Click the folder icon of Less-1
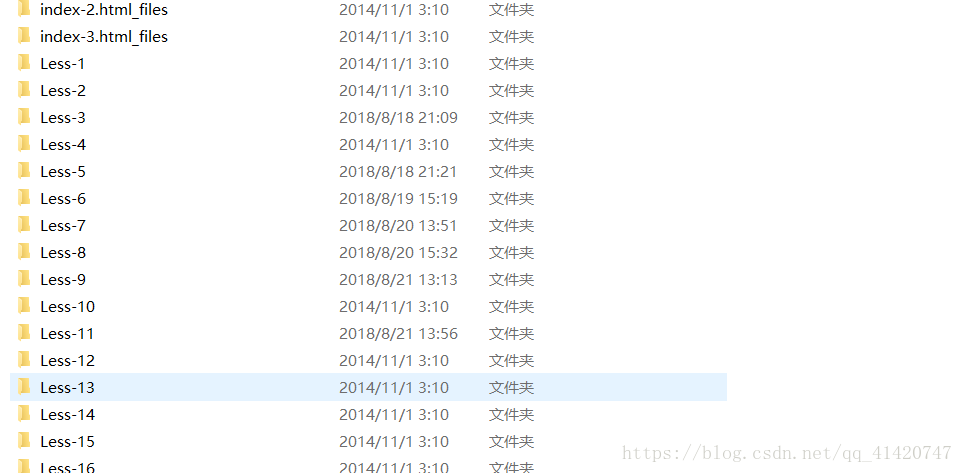 tap(24, 63)
